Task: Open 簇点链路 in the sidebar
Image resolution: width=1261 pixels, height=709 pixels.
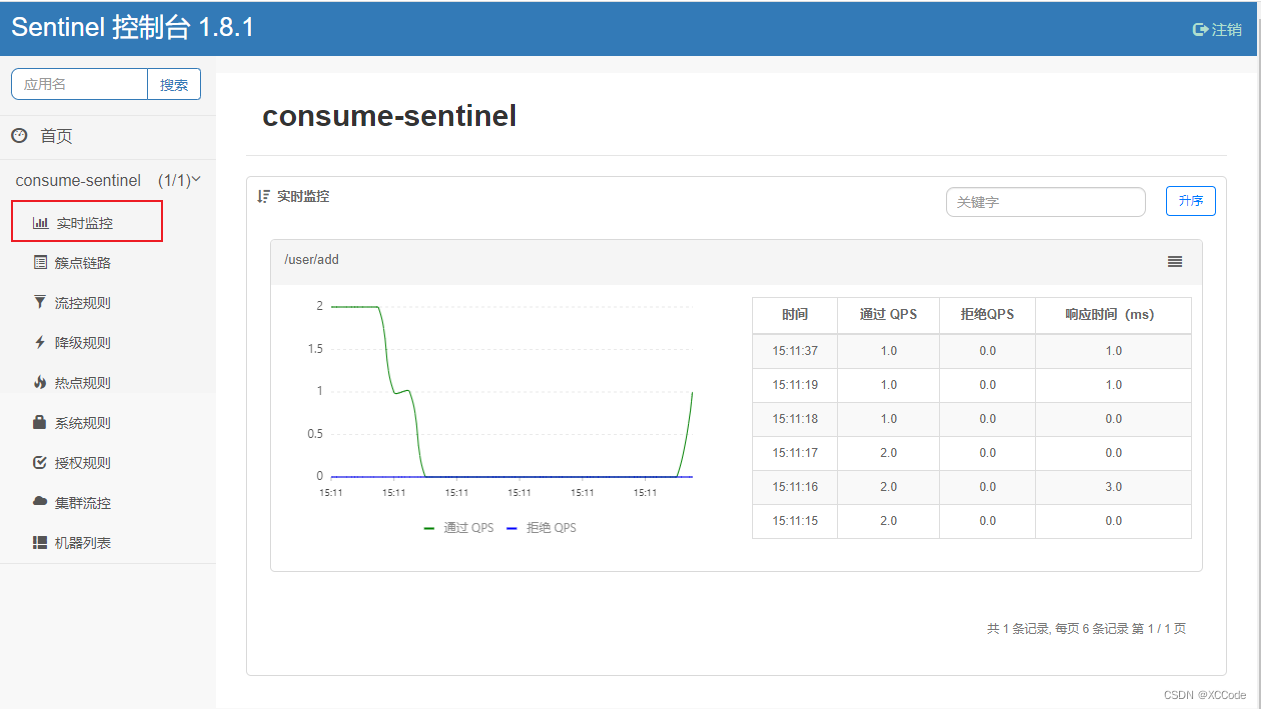Action: (83, 263)
